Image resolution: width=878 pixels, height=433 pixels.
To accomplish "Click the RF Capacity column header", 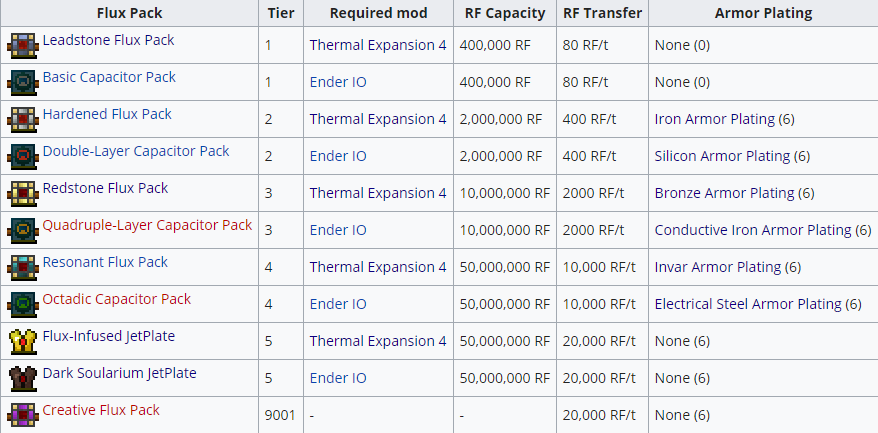I will (x=505, y=13).
